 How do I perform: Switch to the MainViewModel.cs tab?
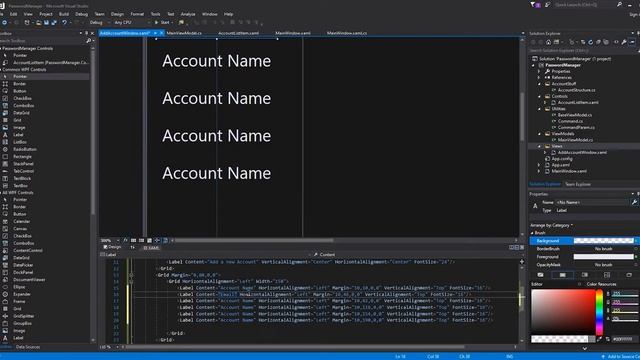pyautogui.click(x=184, y=33)
